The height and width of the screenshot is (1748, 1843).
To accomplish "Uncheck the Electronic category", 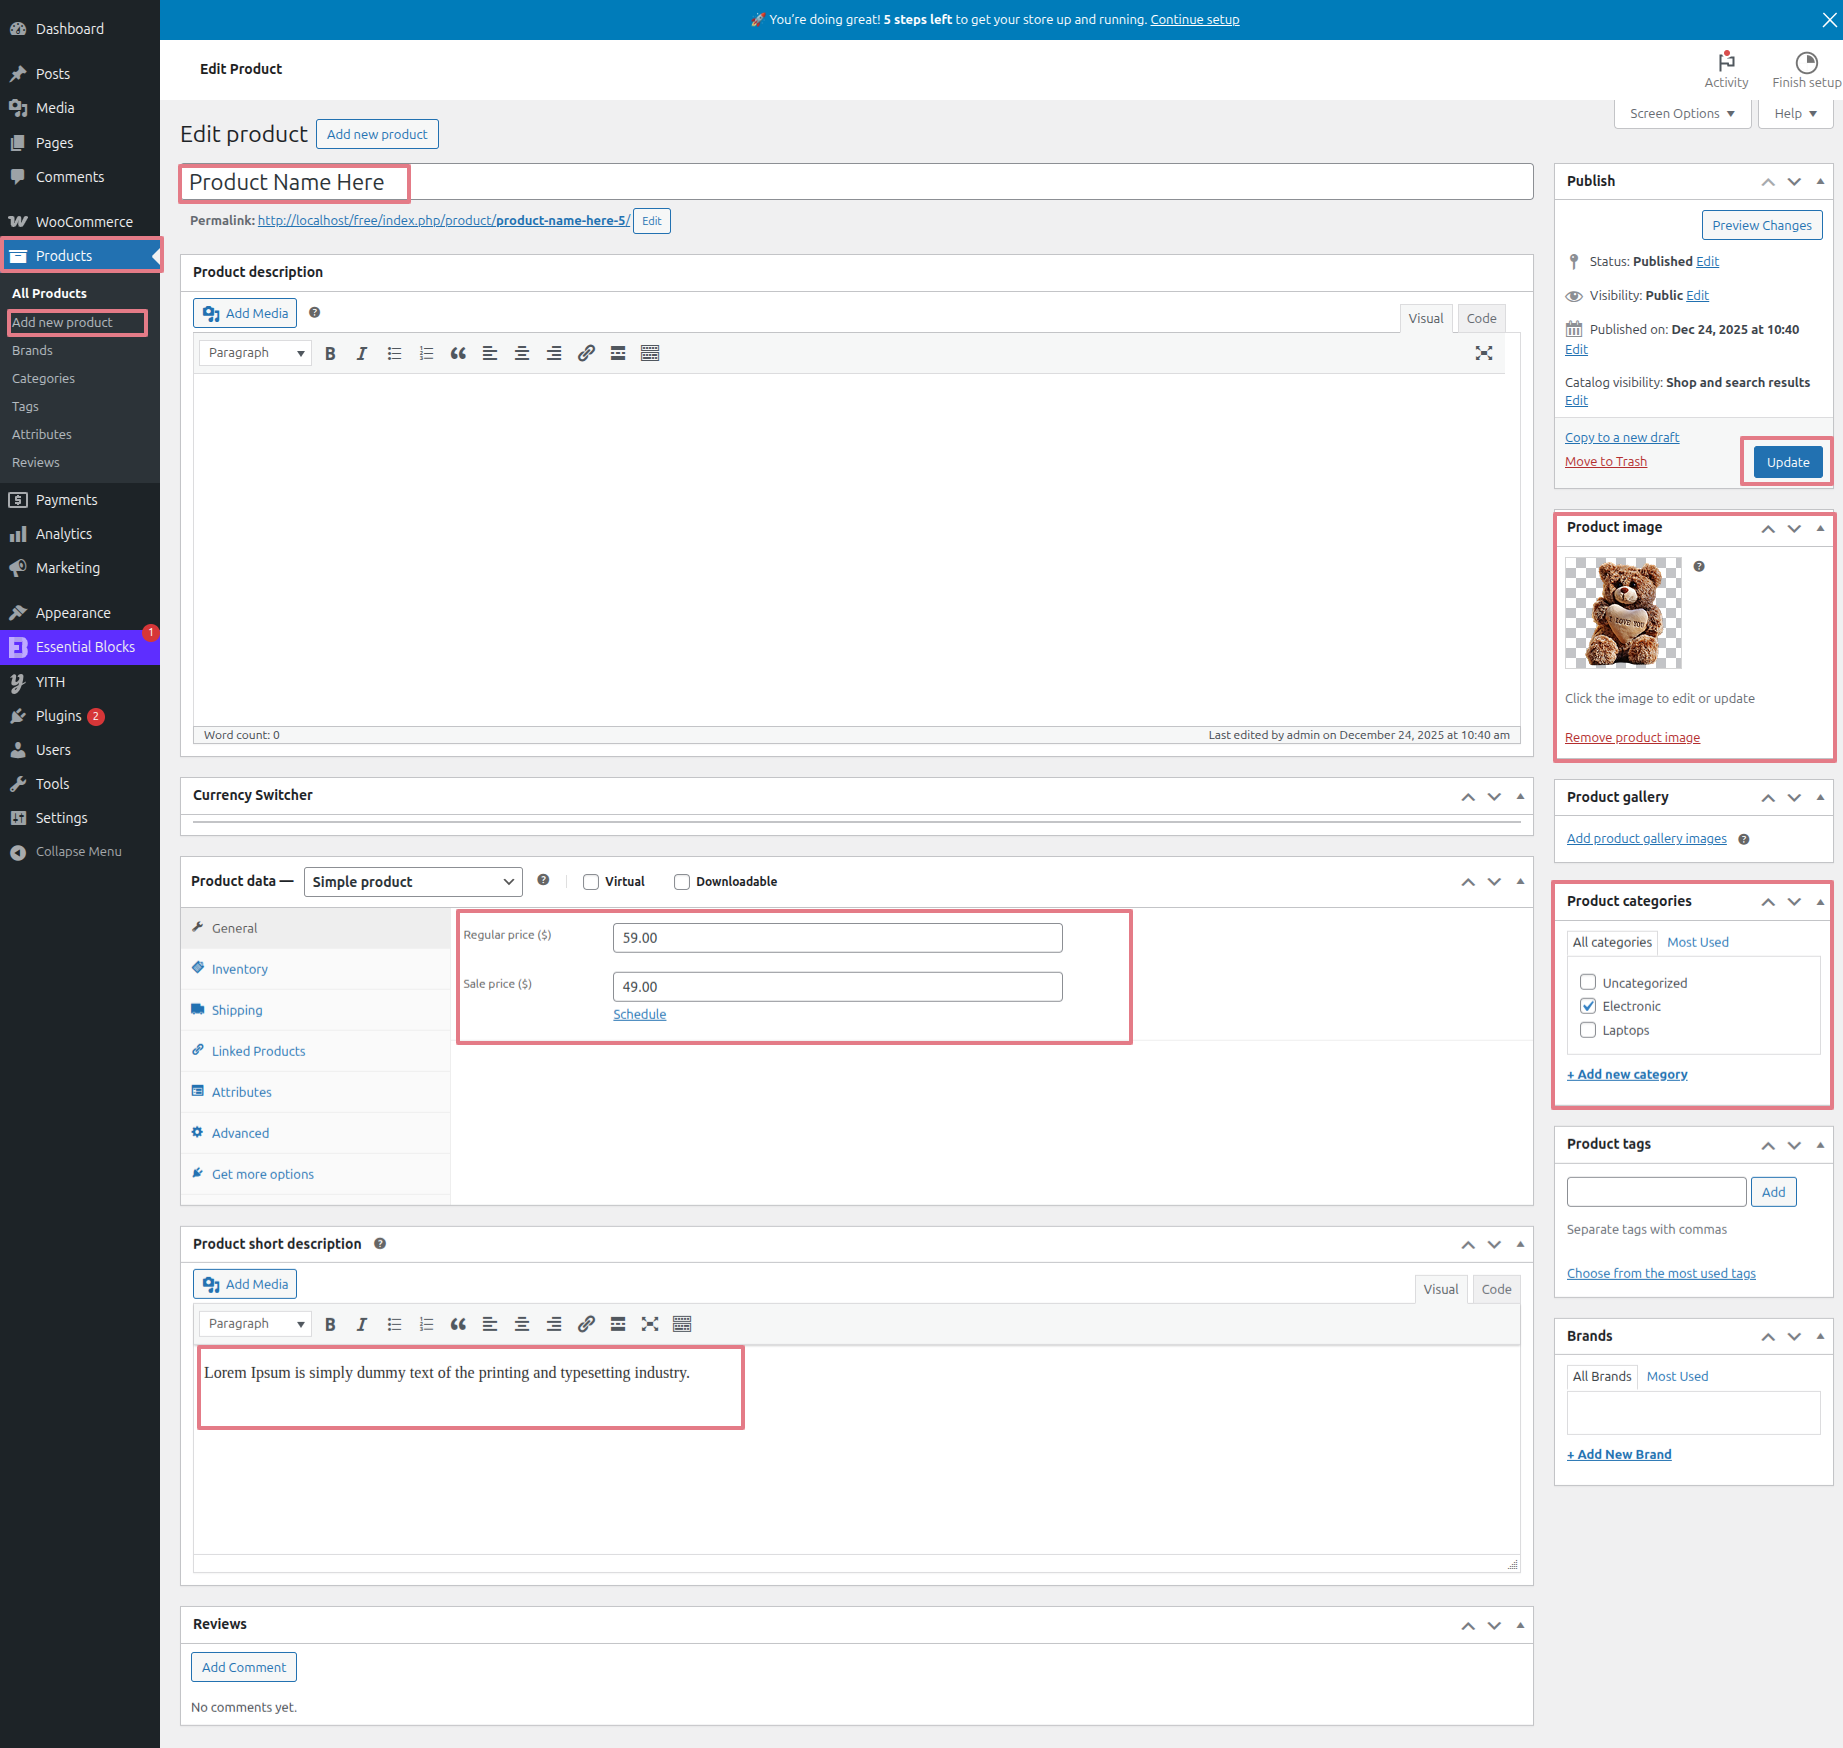I will [x=1588, y=1006].
